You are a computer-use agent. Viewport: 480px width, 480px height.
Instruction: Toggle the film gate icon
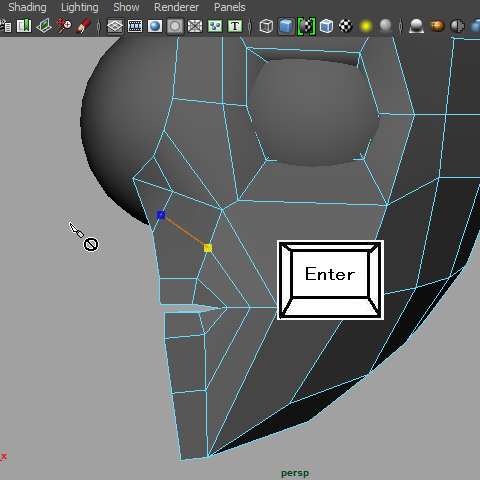pos(135,26)
